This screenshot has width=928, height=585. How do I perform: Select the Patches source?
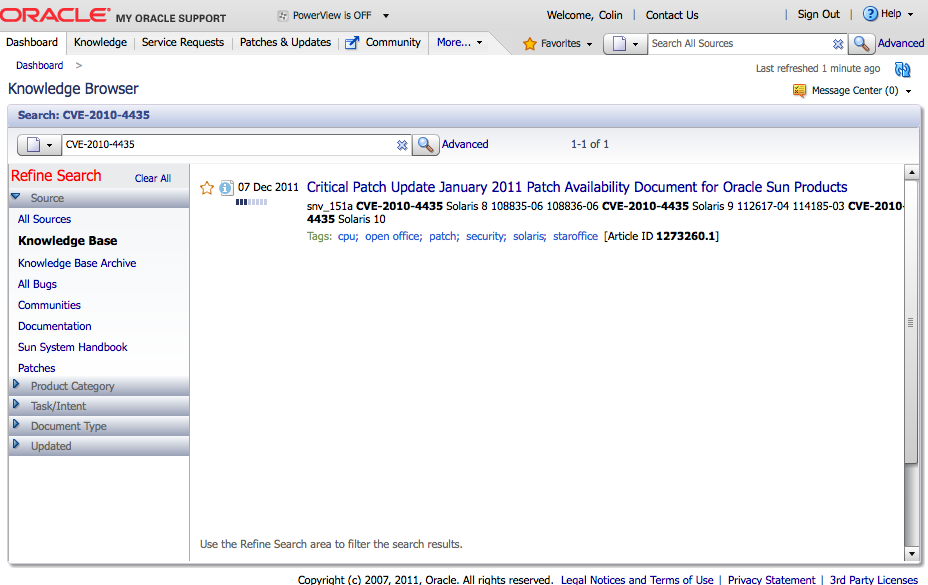coord(37,368)
